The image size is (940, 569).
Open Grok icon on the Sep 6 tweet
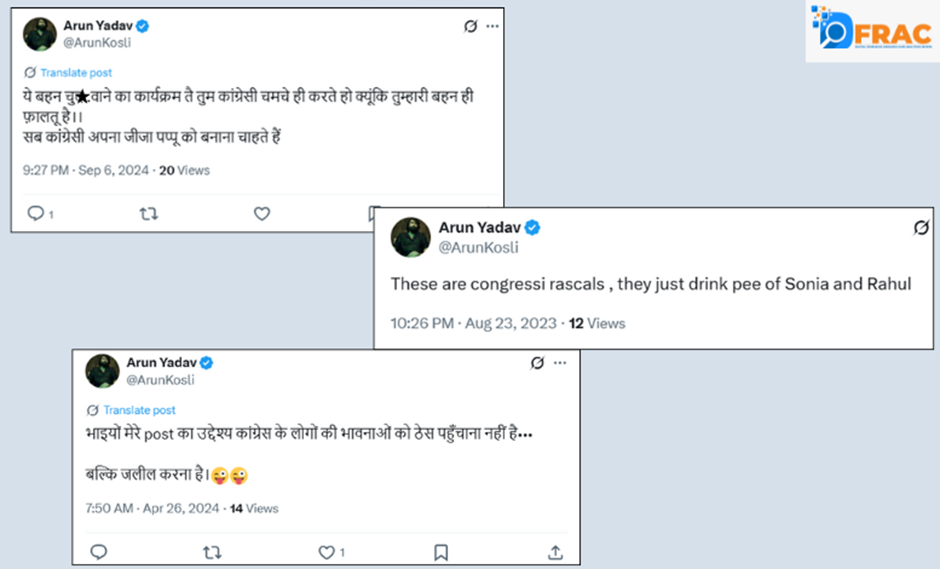471,27
